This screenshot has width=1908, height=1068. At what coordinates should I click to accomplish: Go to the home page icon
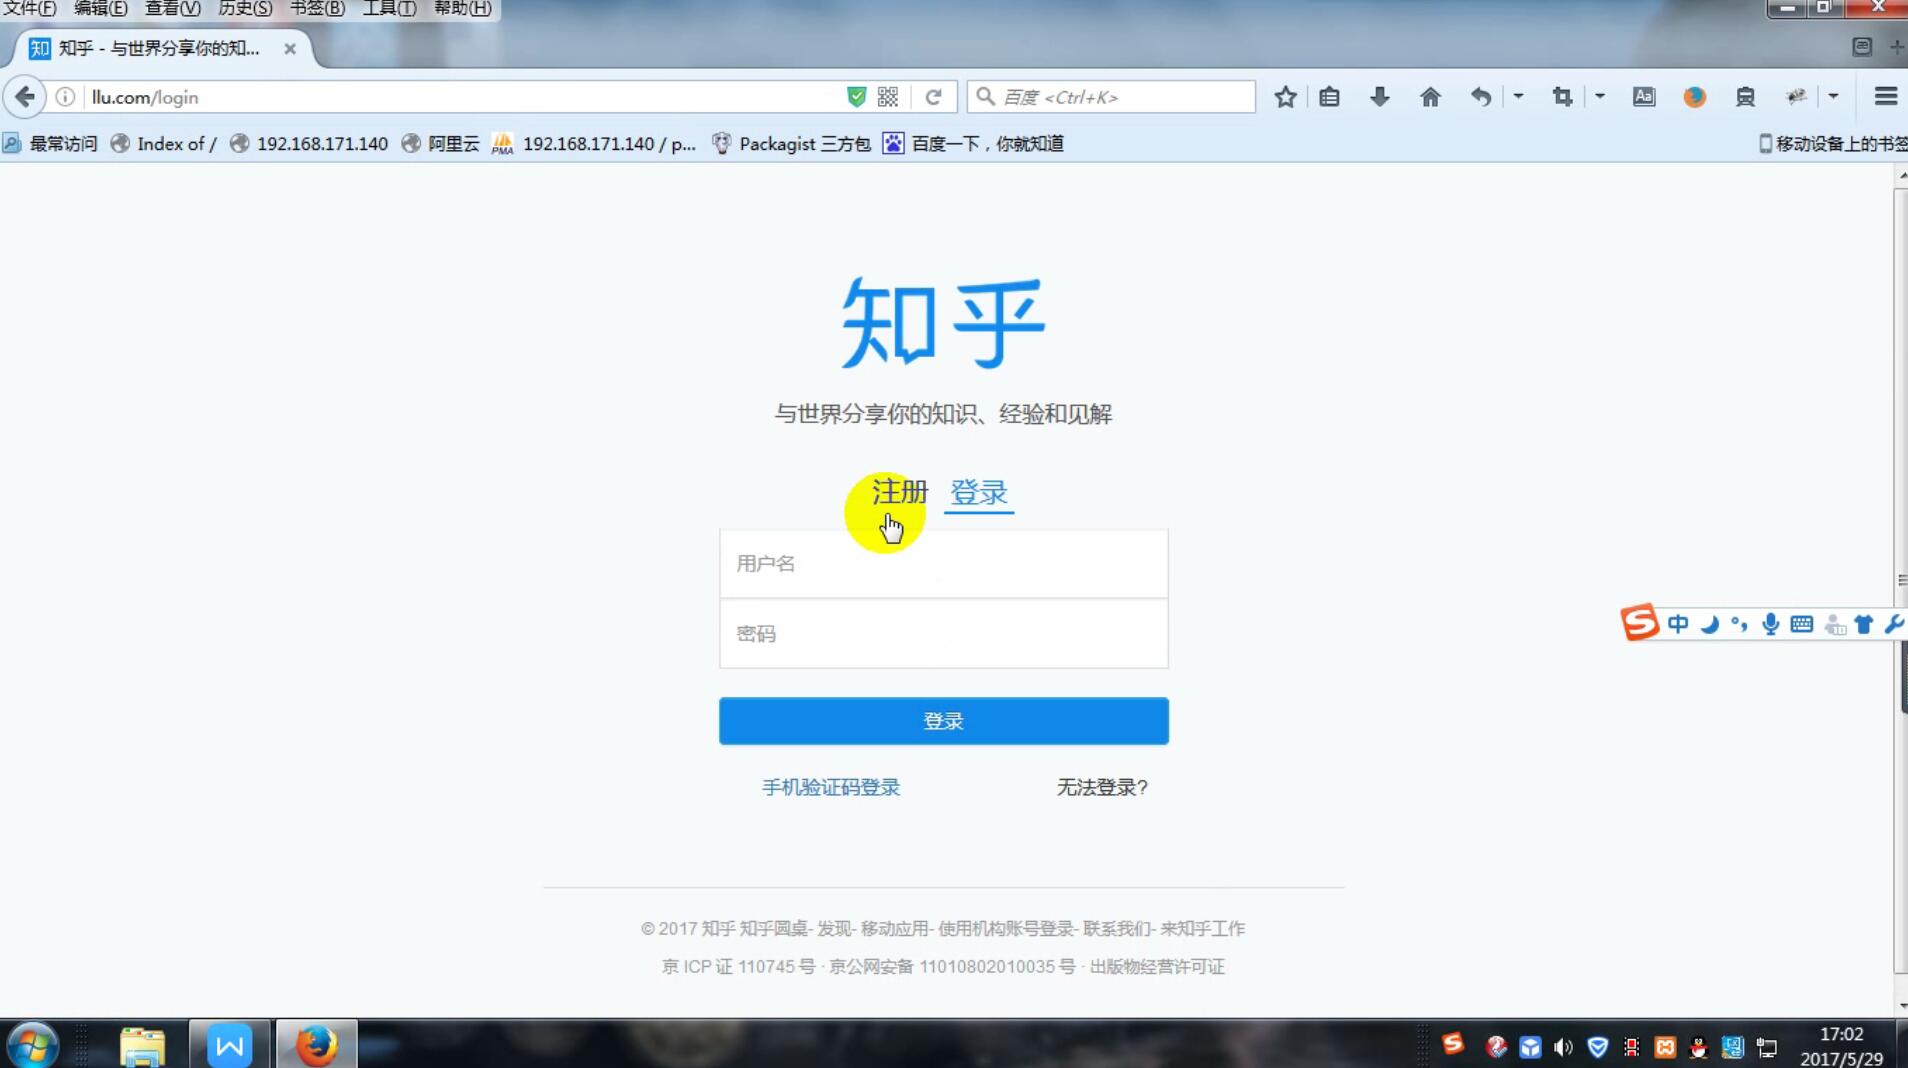point(1430,97)
